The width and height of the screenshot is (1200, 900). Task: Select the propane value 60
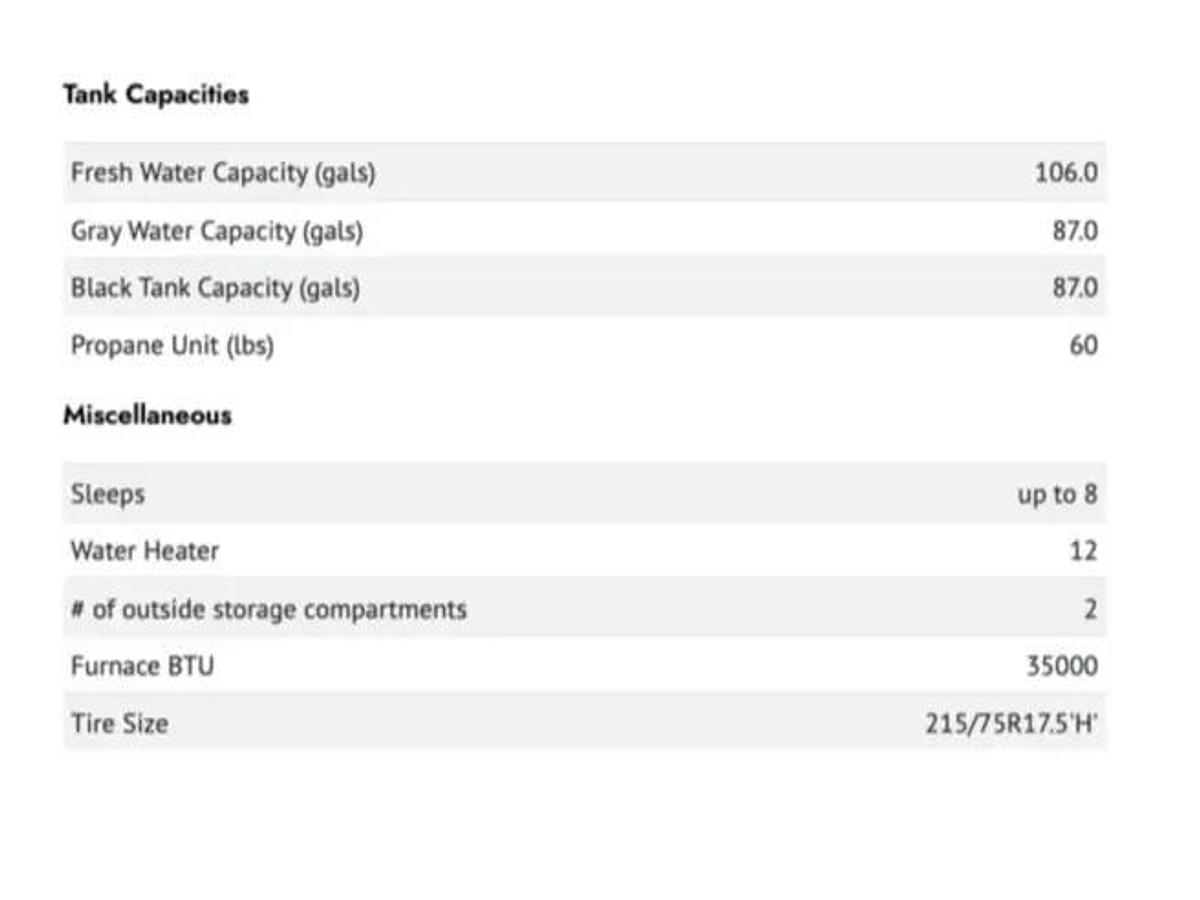tap(1083, 346)
